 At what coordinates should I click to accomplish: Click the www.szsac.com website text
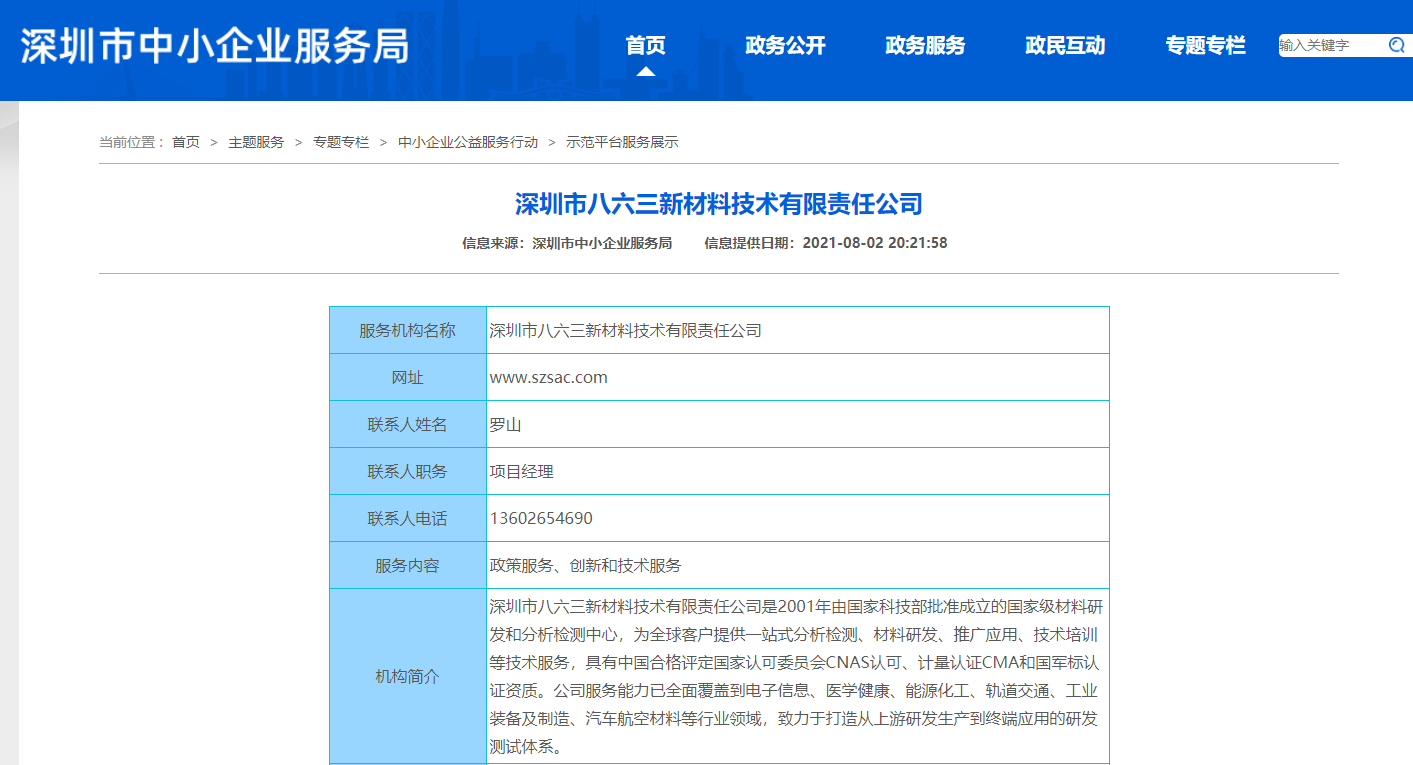549,377
